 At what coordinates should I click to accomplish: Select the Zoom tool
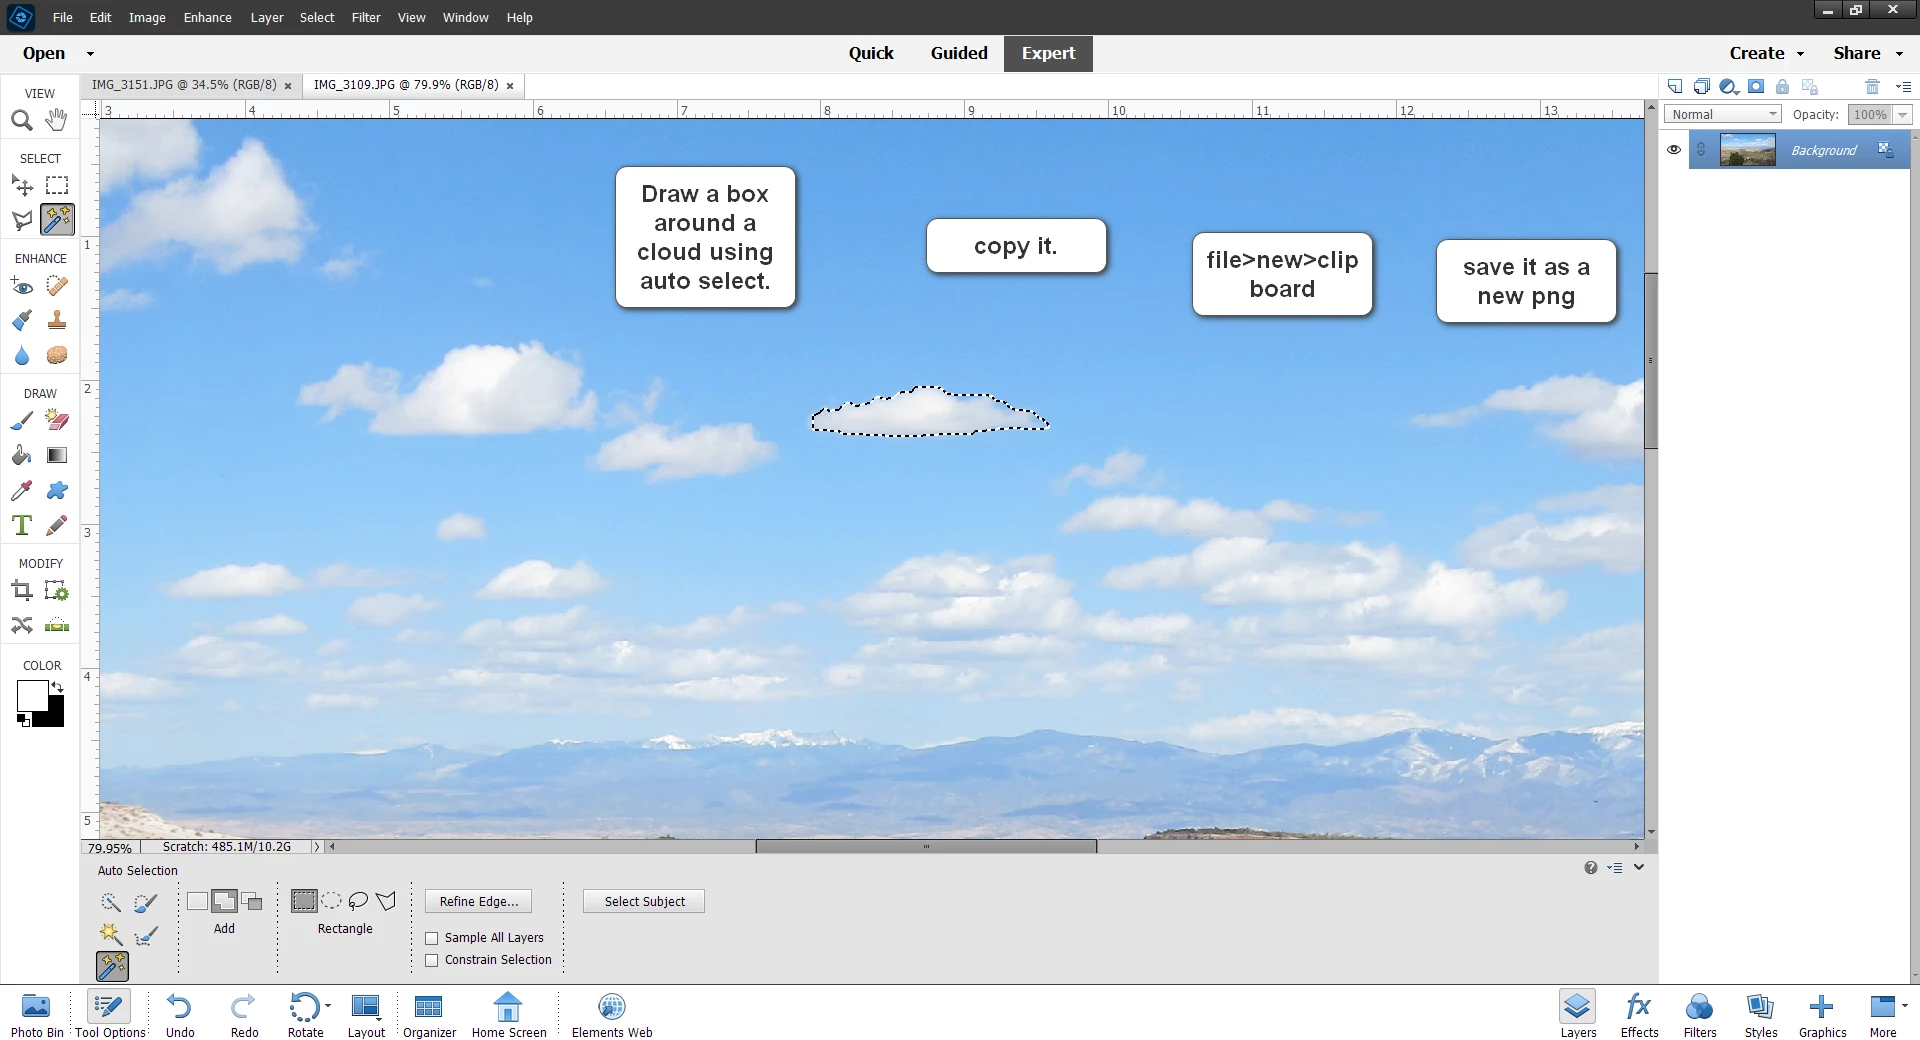tap(22, 120)
